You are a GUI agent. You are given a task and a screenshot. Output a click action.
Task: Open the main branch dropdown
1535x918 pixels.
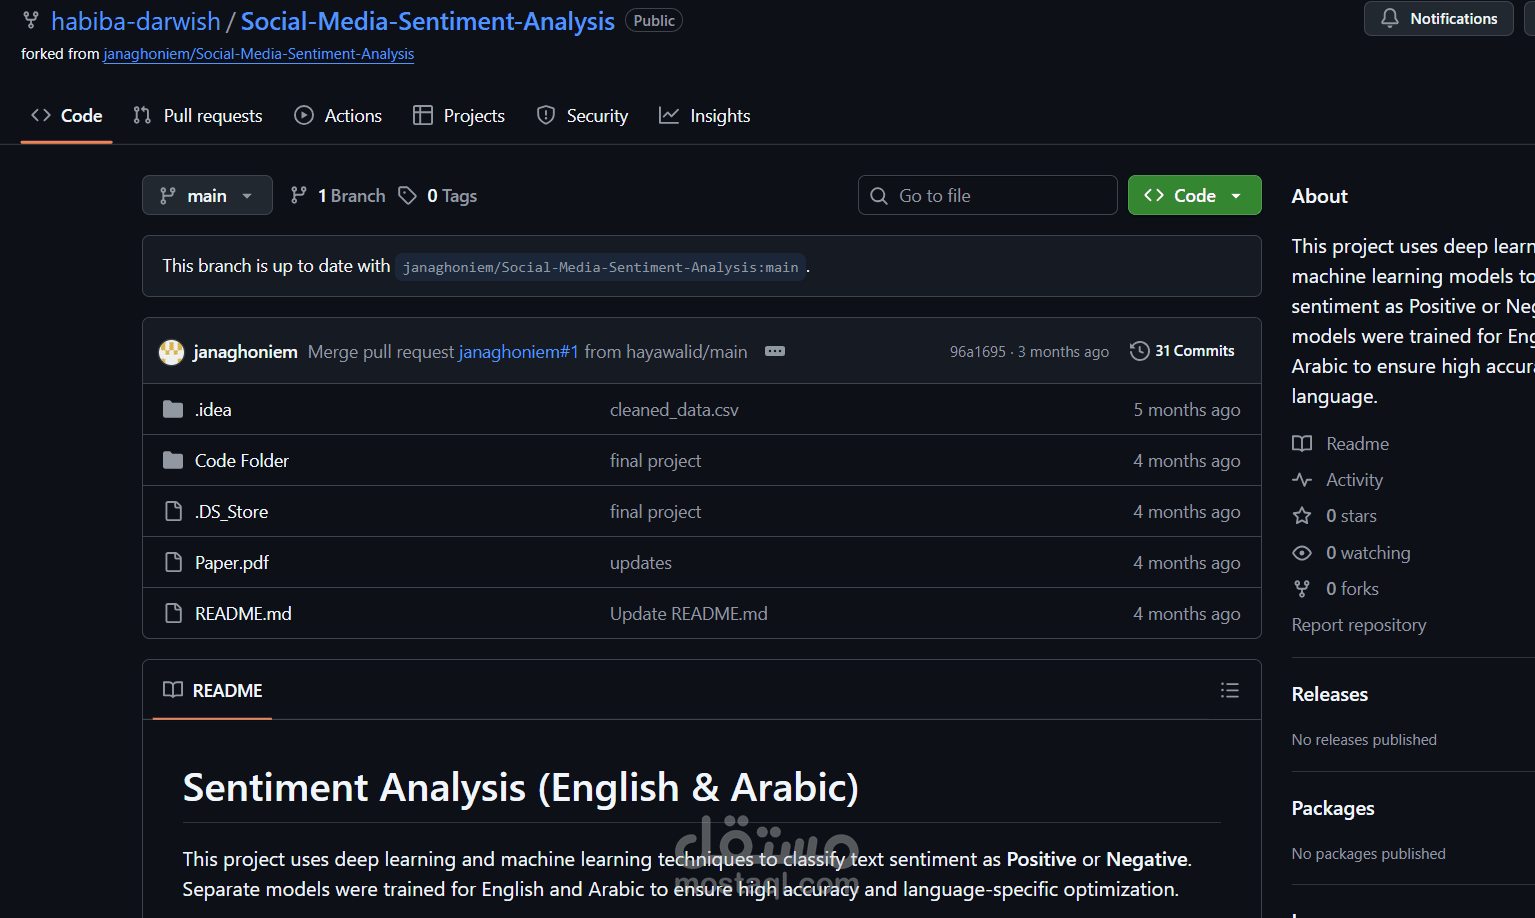[207, 195]
